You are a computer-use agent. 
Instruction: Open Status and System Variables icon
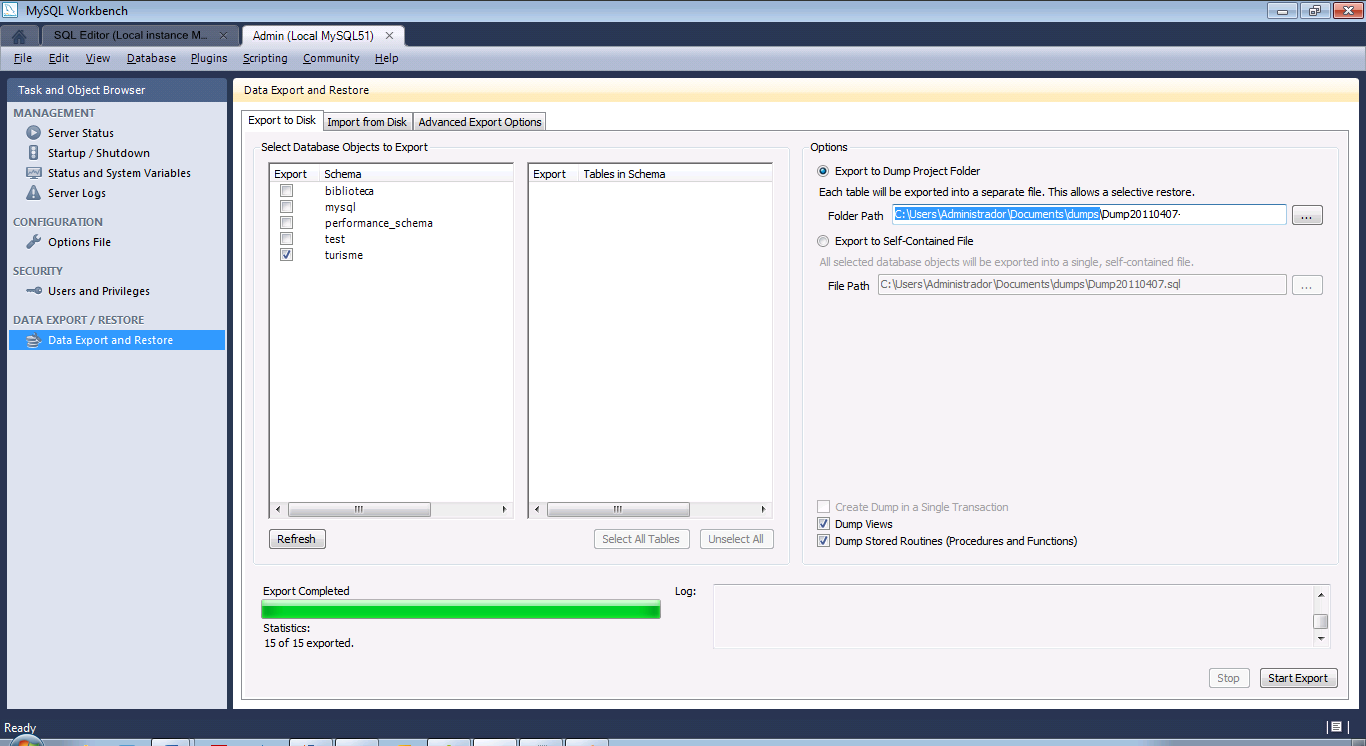(34, 173)
